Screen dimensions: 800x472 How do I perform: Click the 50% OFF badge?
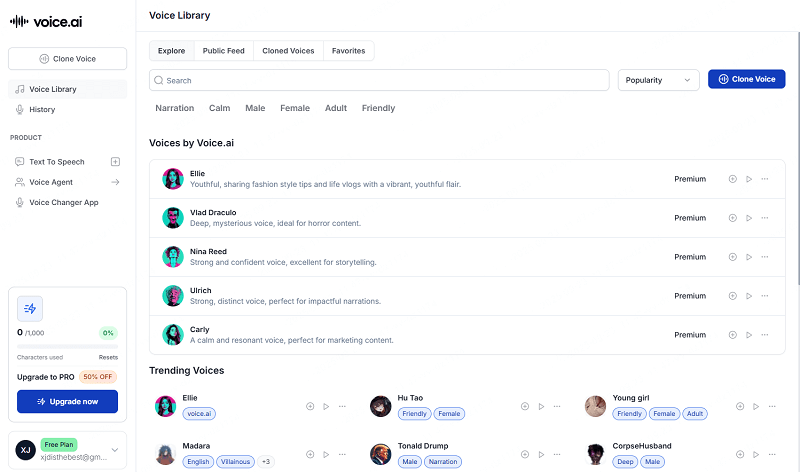click(x=97, y=377)
